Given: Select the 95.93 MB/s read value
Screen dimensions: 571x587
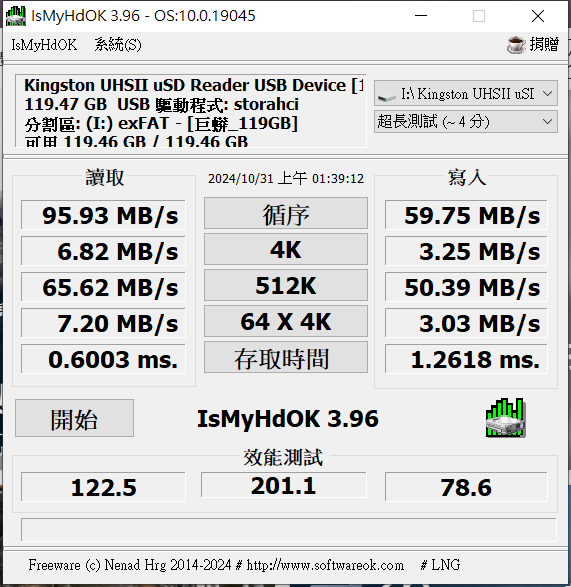Looking at the screenshot, I should [103, 215].
